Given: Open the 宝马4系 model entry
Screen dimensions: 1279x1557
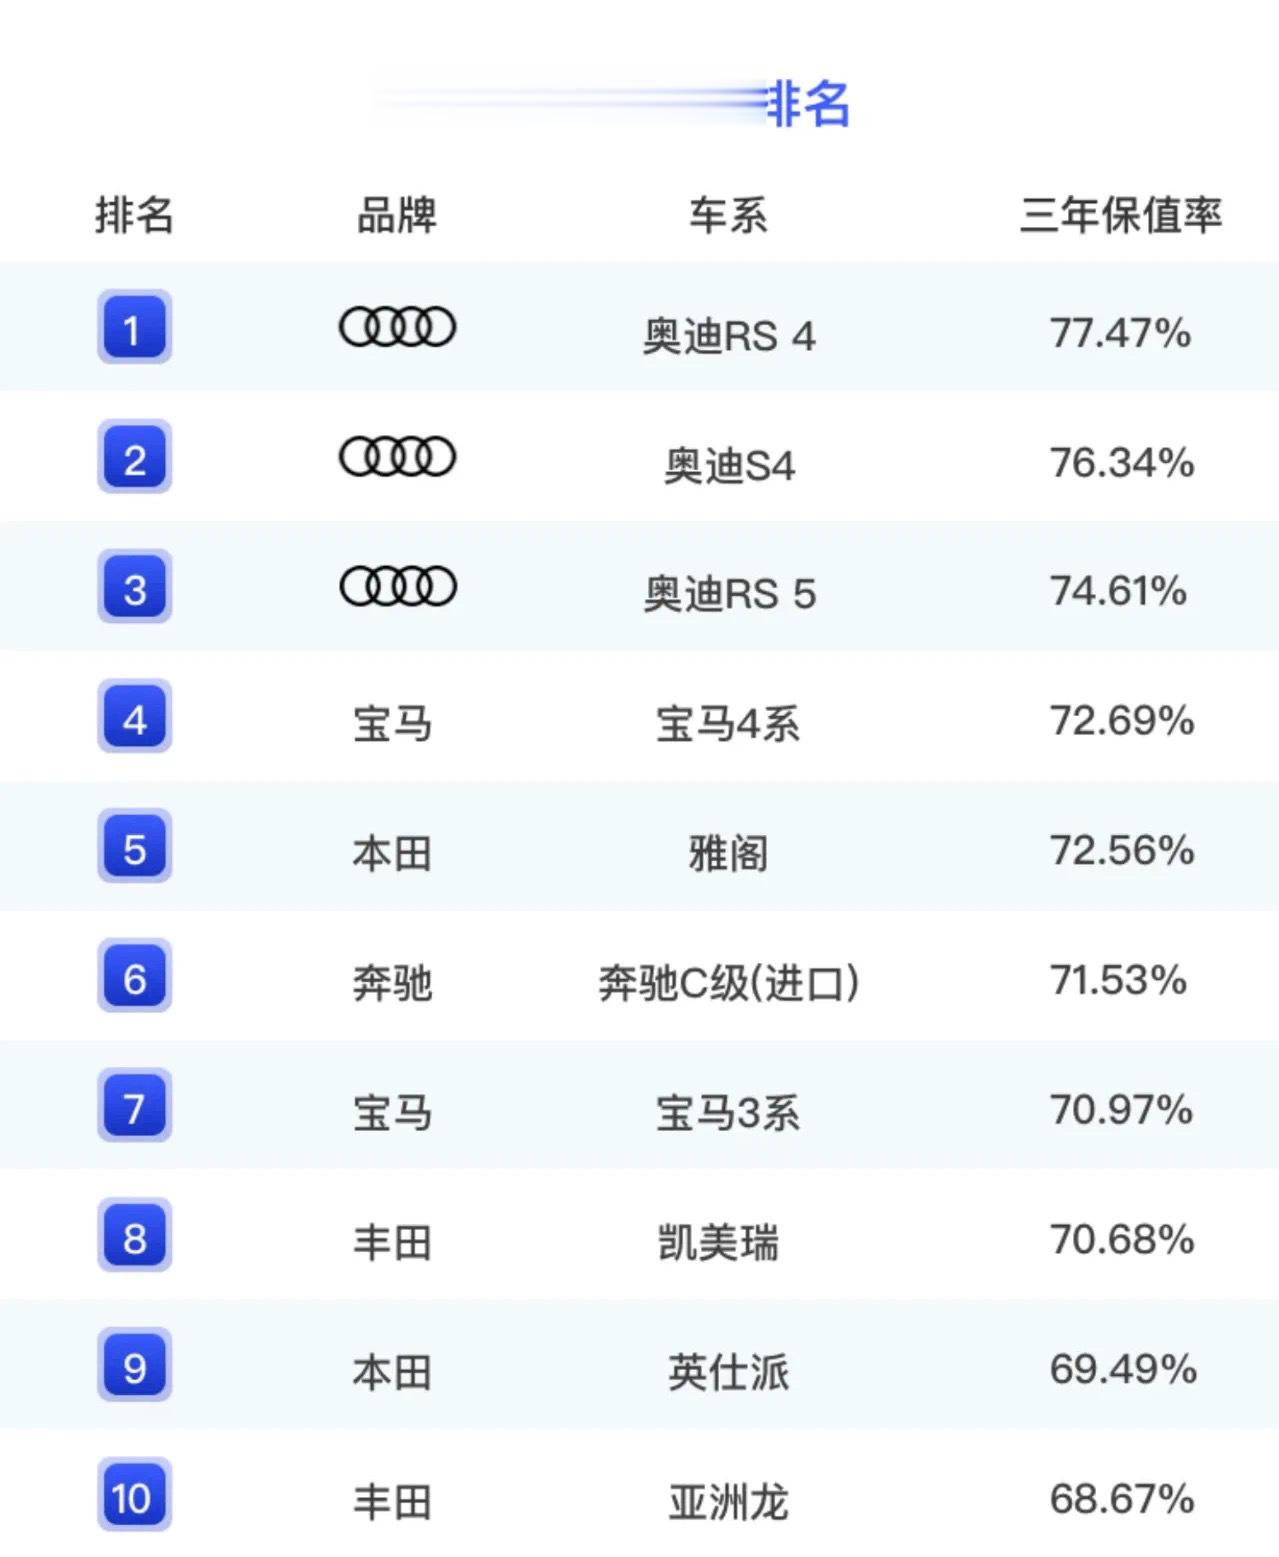Looking at the screenshot, I should 728,724.
